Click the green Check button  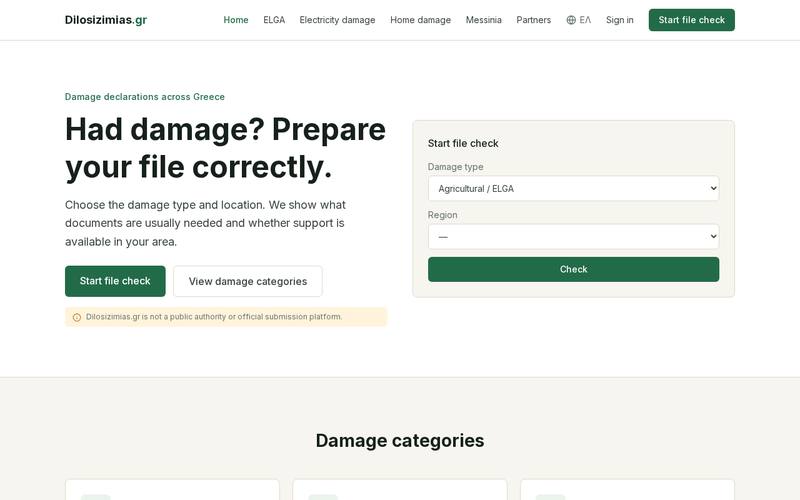[573, 269]
